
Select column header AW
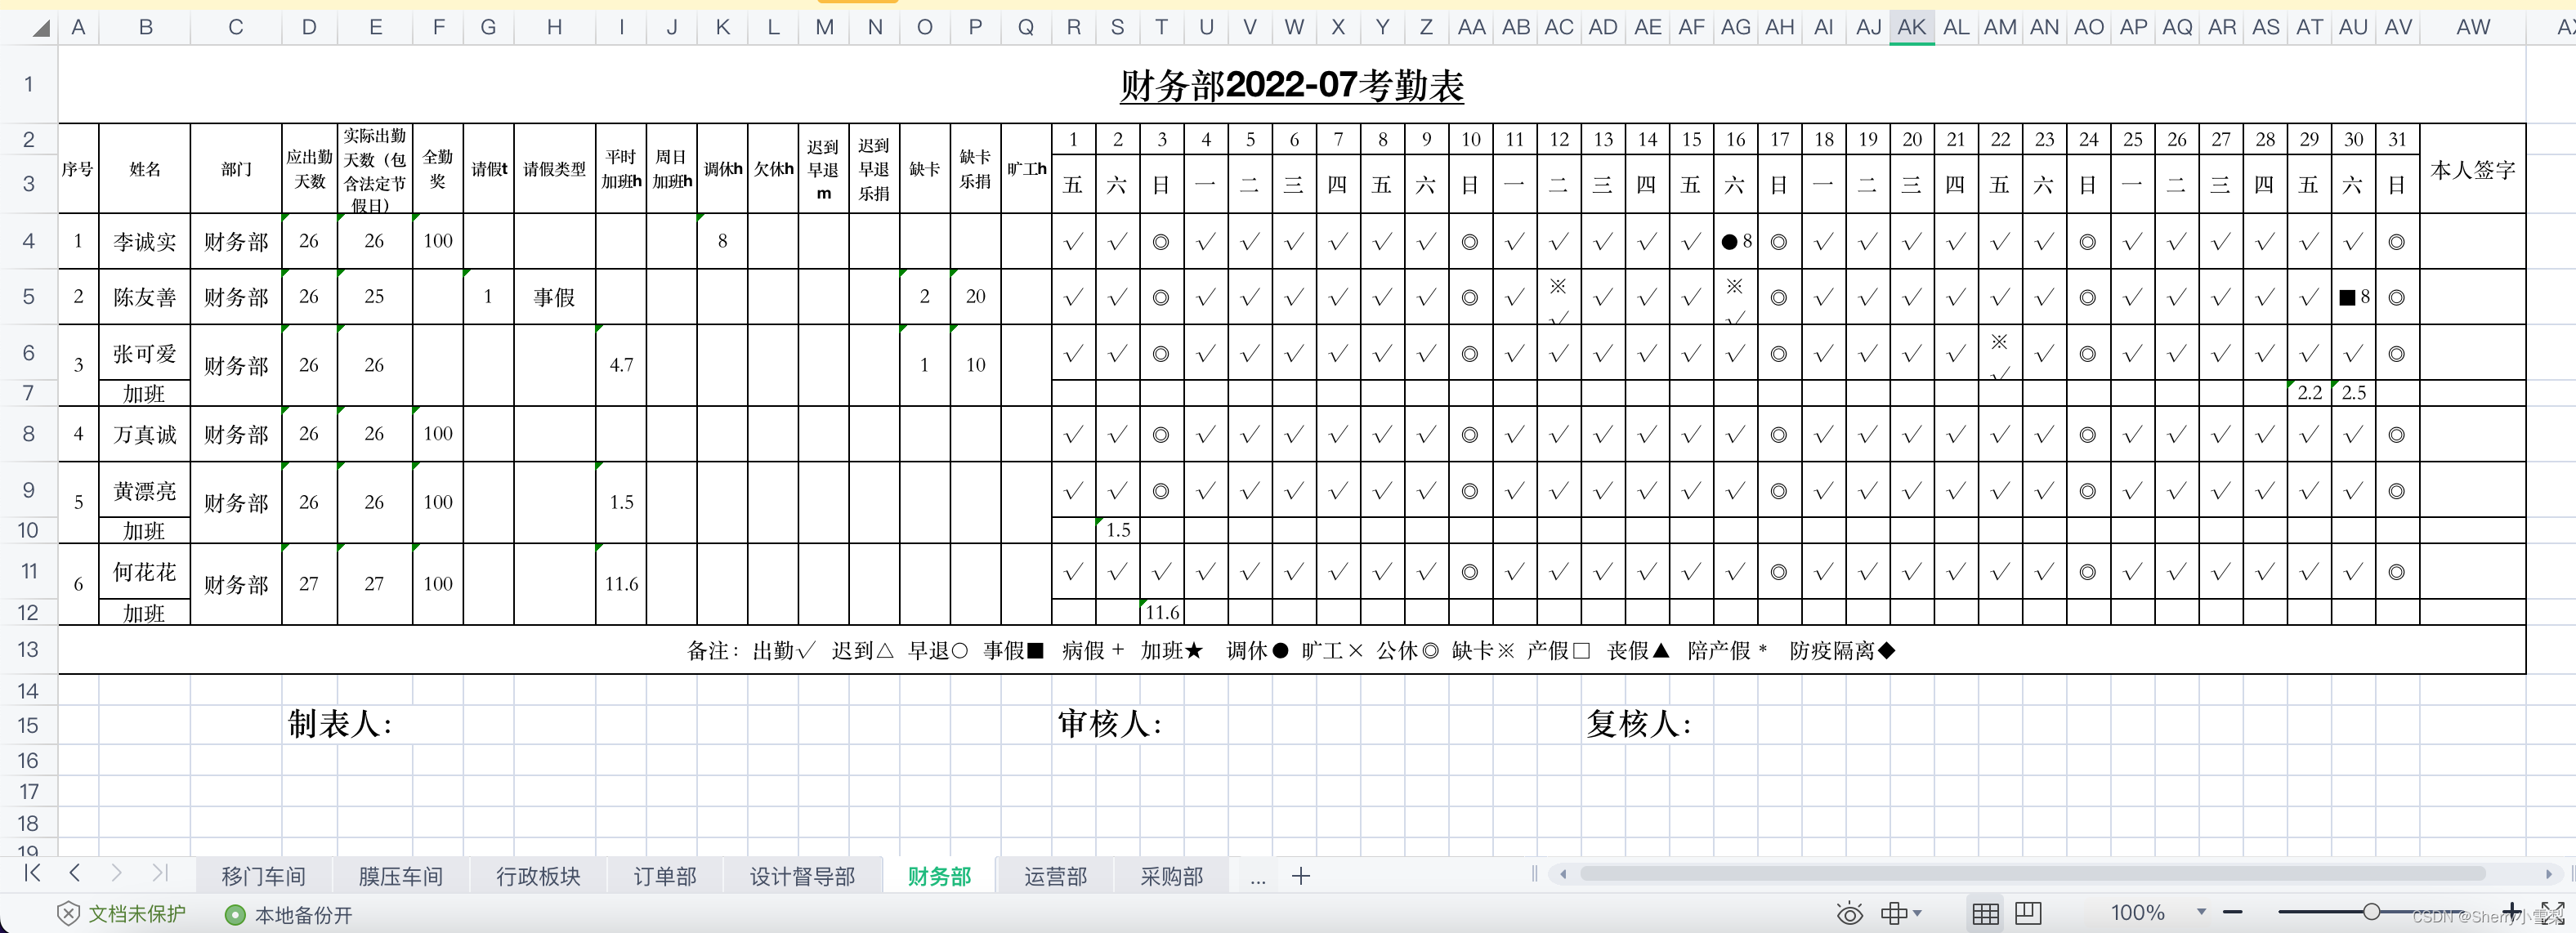[2472, 27]
